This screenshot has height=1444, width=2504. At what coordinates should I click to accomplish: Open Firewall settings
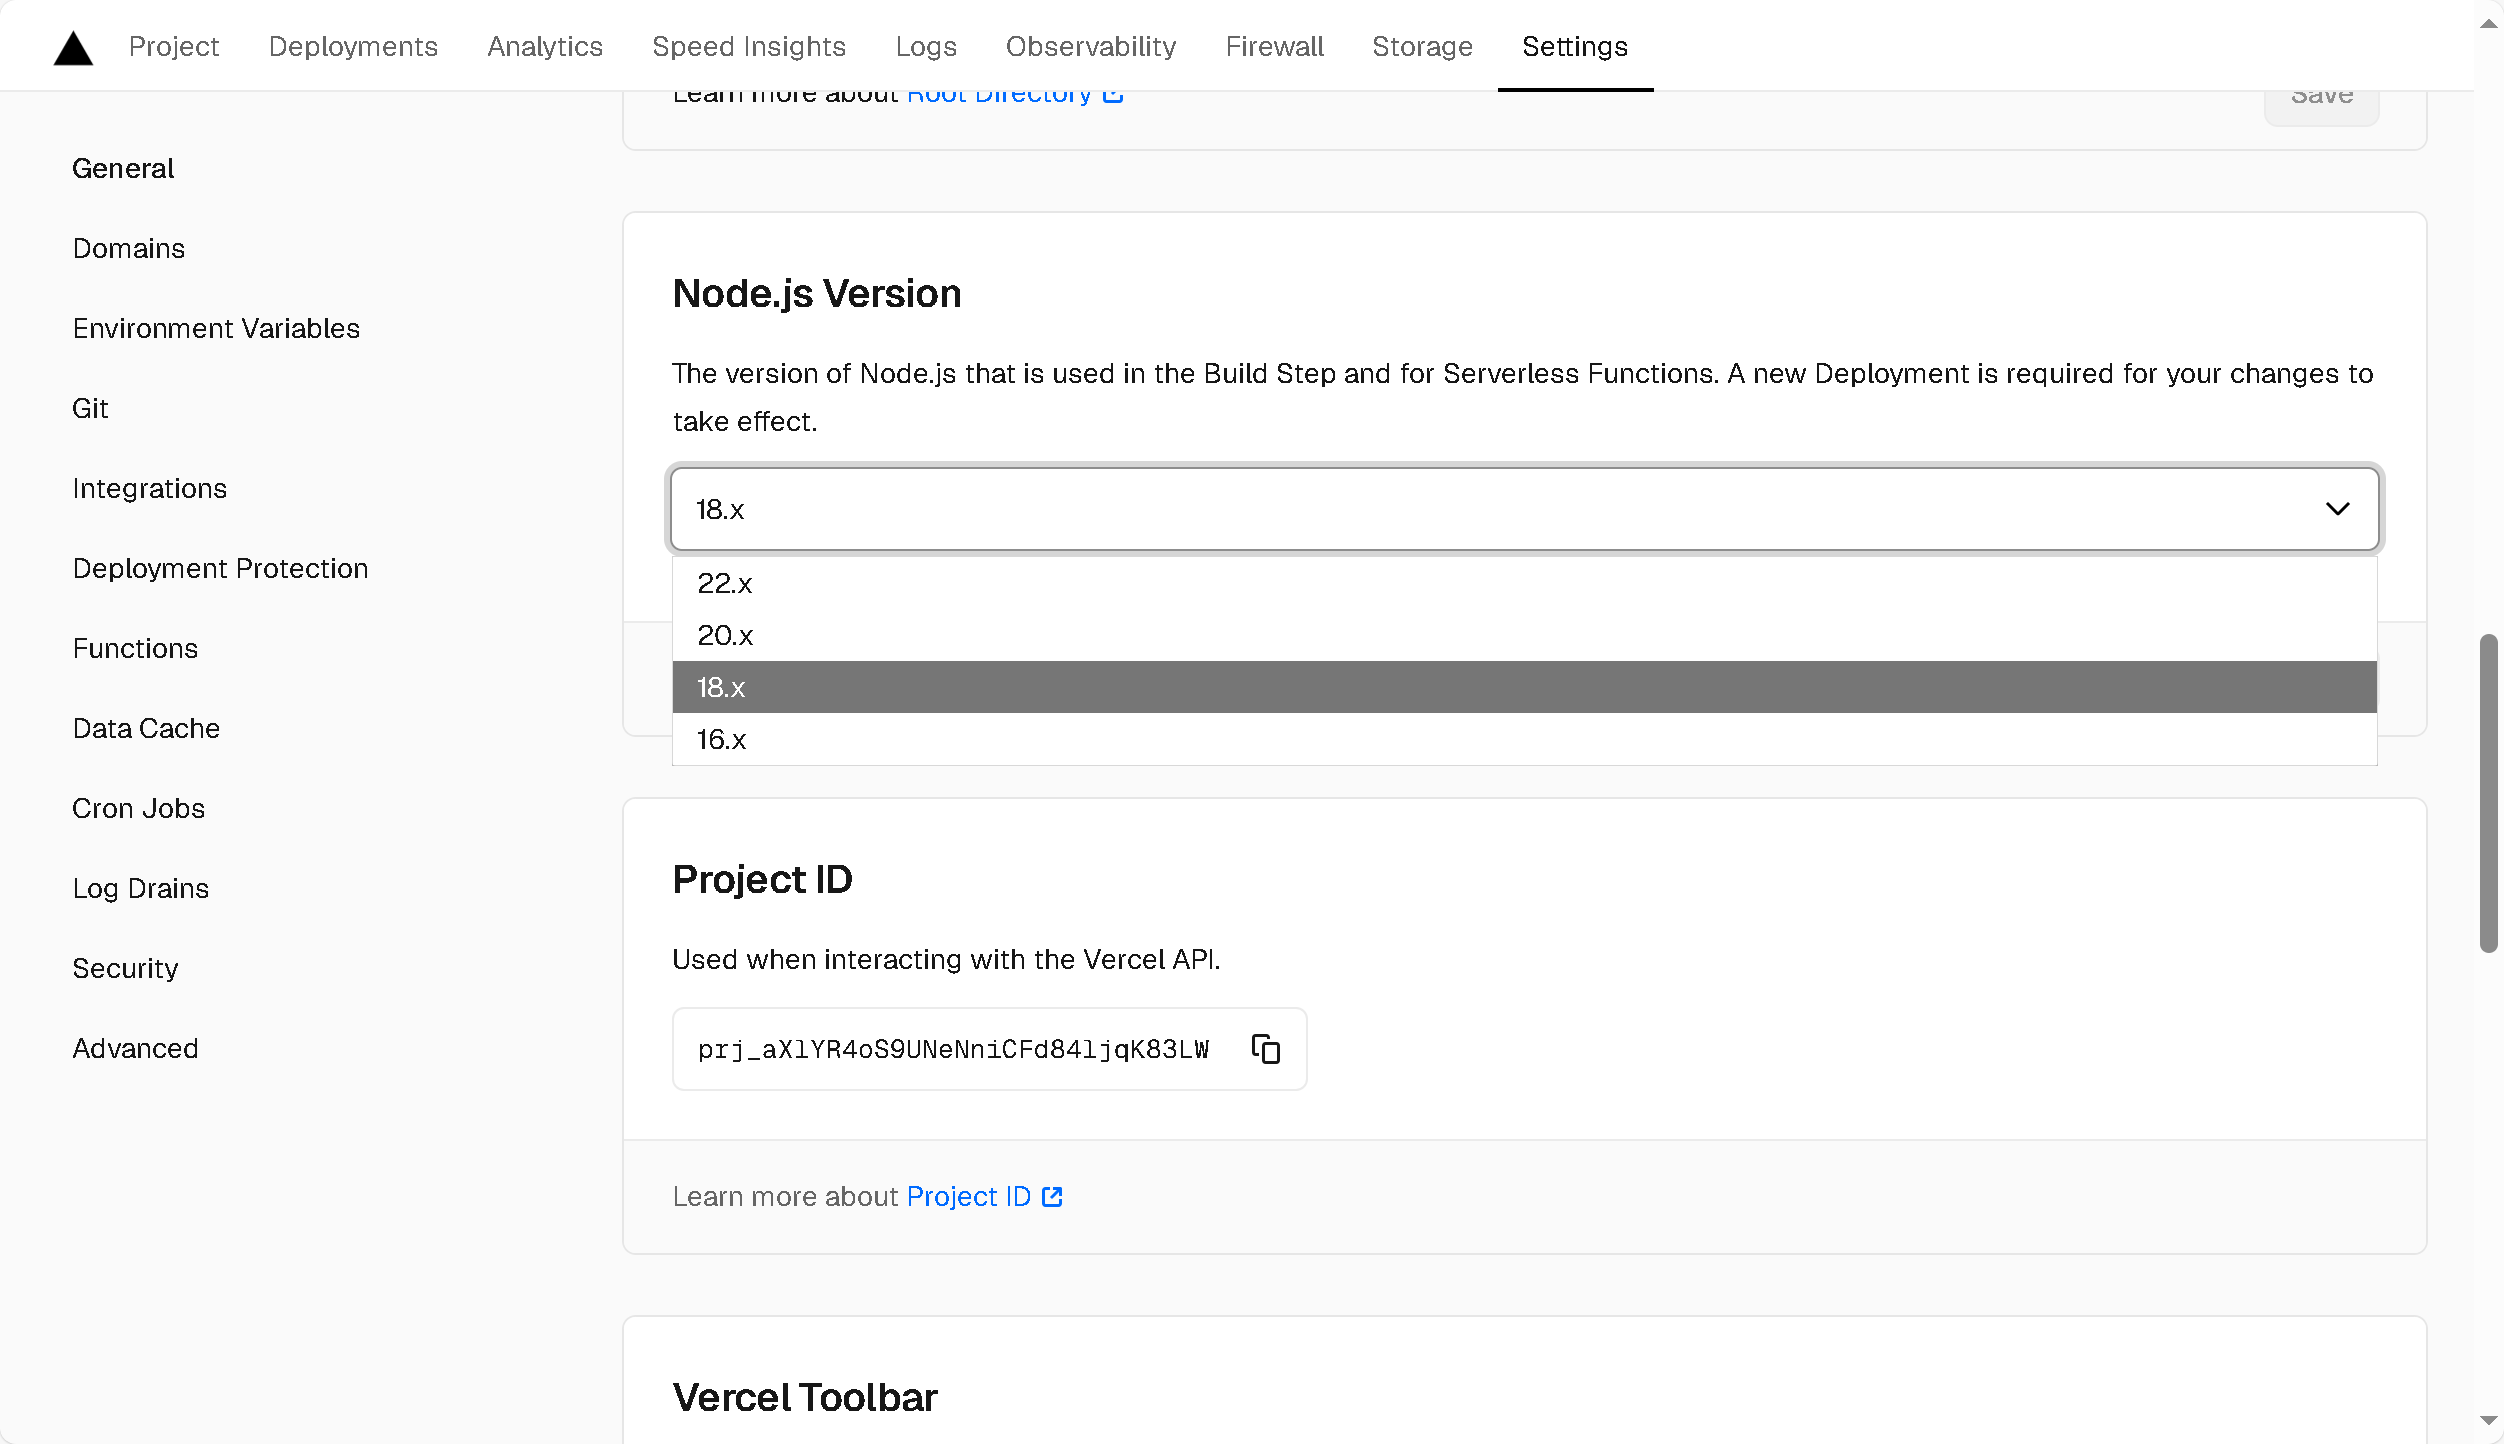(1273, 46)
